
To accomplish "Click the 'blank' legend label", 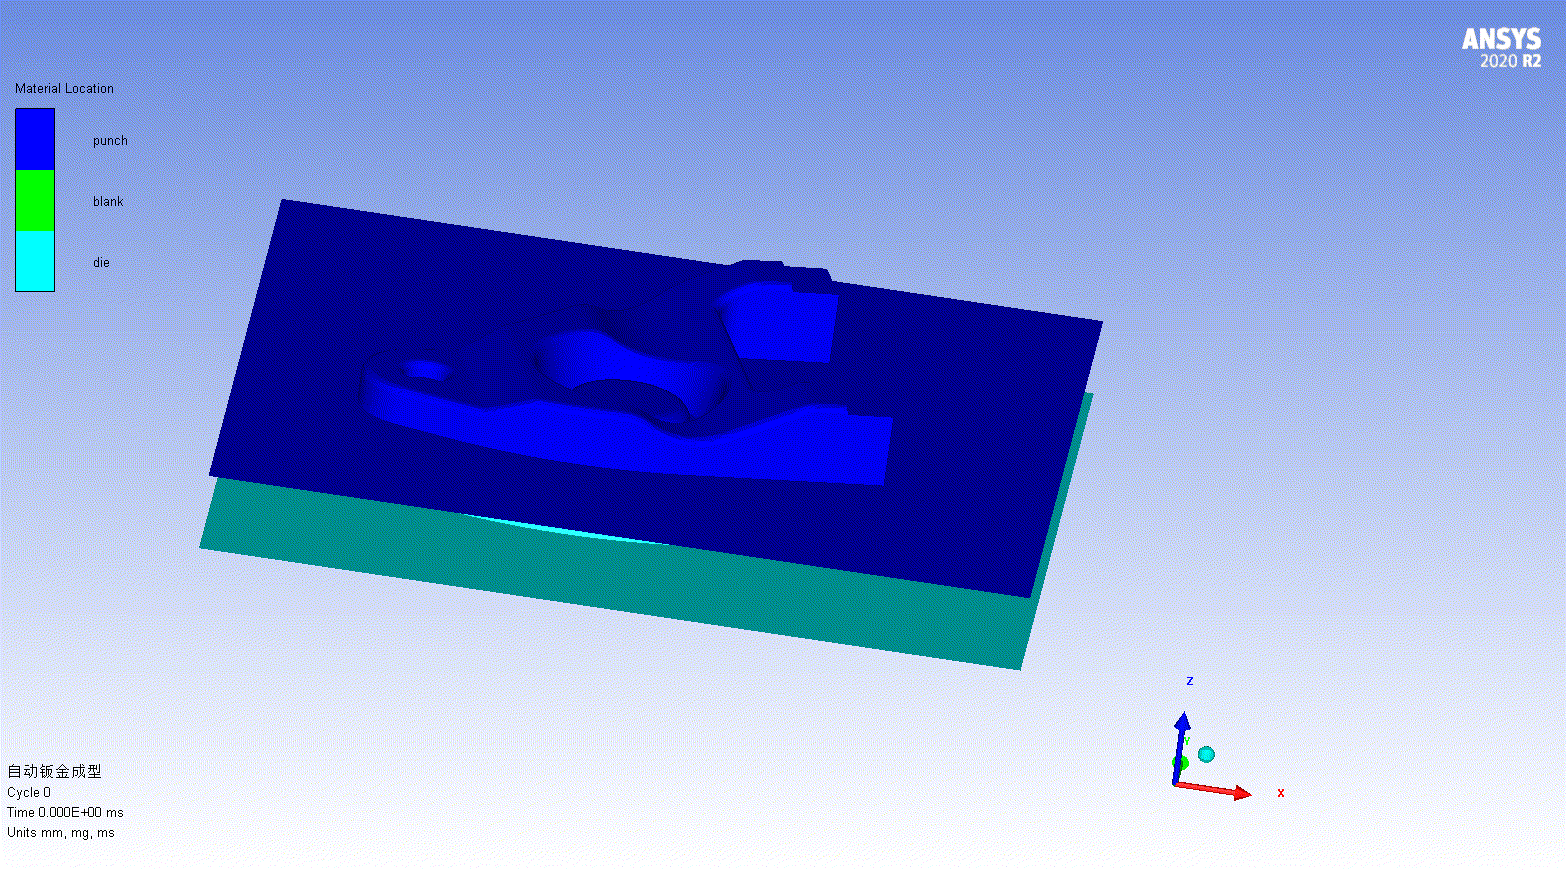I will (x=108, y=202).
